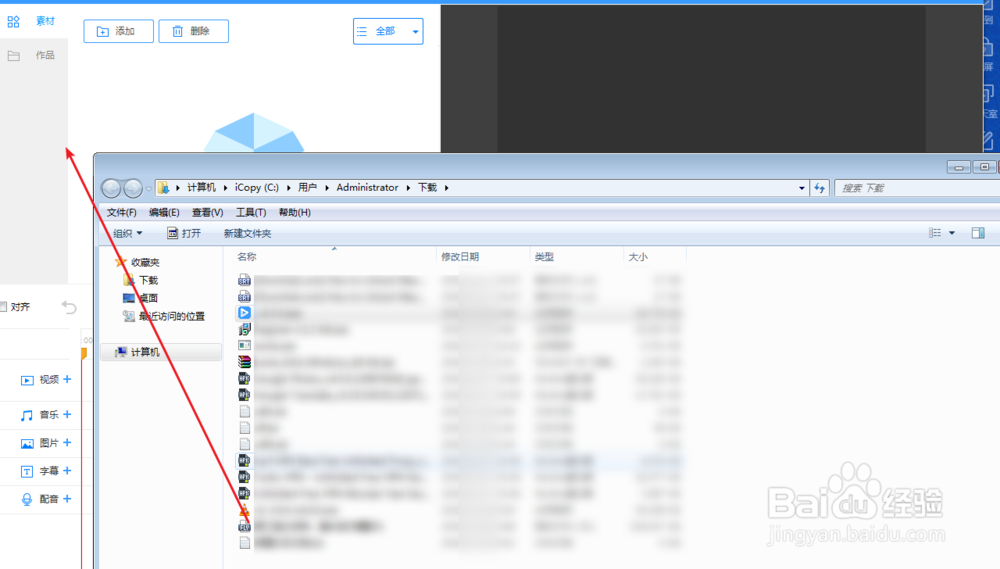Viewport: 1000px width, 569px height.
Task: Open the 素材 materials tab
Action: (x=32, y=21)
